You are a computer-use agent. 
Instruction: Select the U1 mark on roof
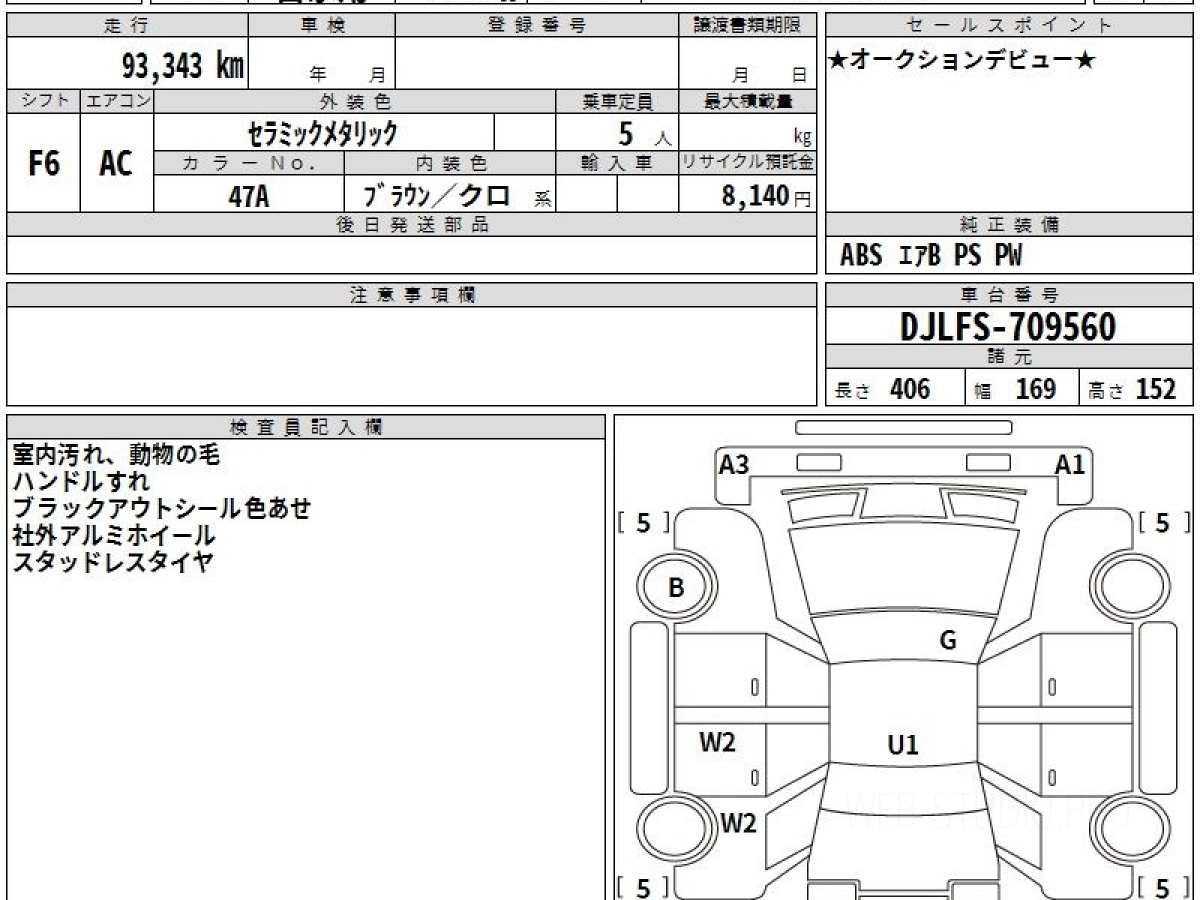point(903,744)
